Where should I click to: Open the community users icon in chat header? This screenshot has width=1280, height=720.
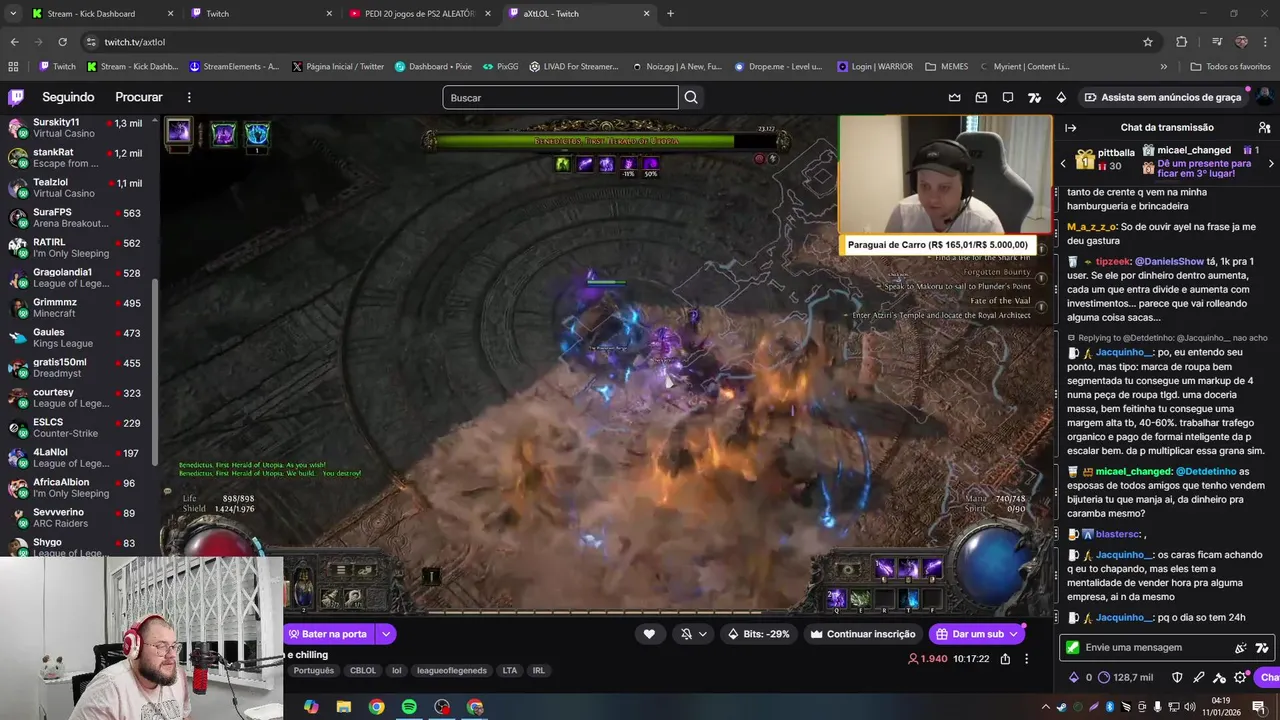[1264, 127]
